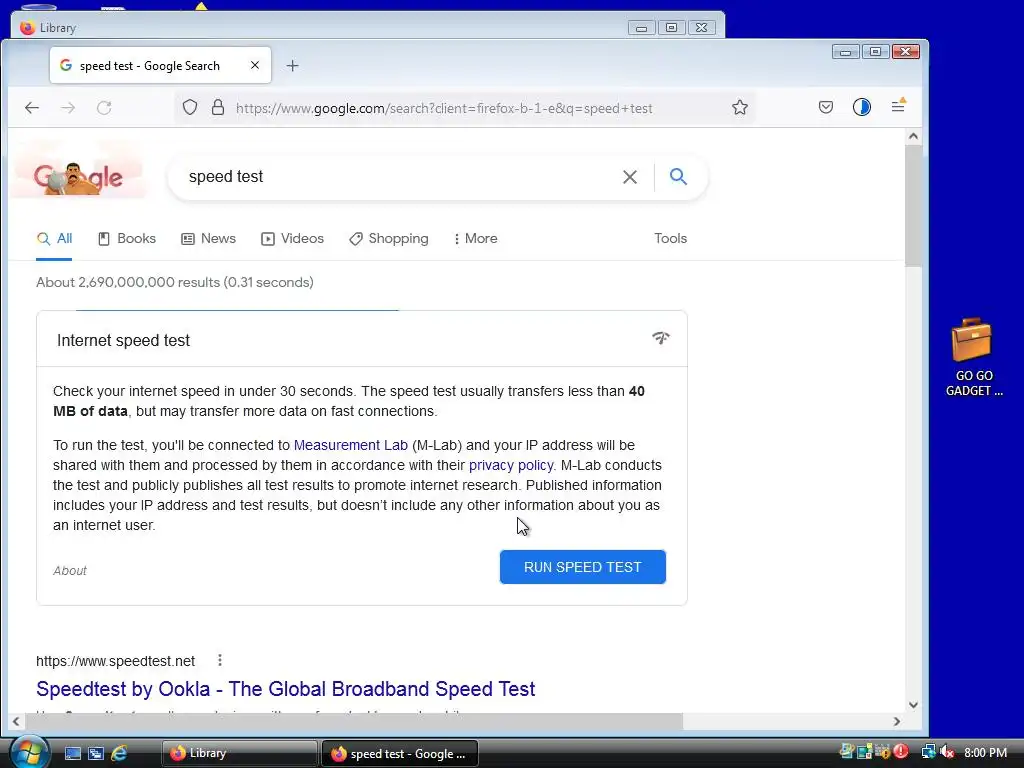Open the Firefox application menu

(x=898, y=106)
